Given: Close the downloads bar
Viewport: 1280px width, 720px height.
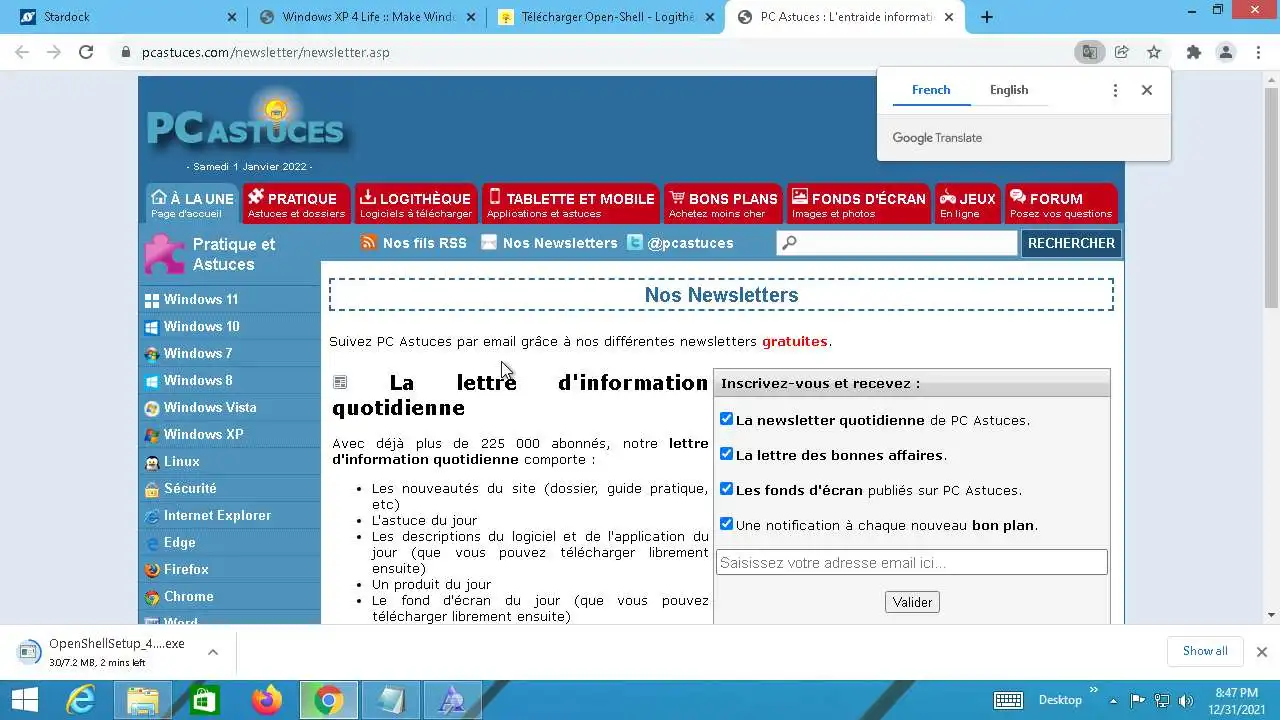Looking at the screenshot, I should (x=1261, y=652).
